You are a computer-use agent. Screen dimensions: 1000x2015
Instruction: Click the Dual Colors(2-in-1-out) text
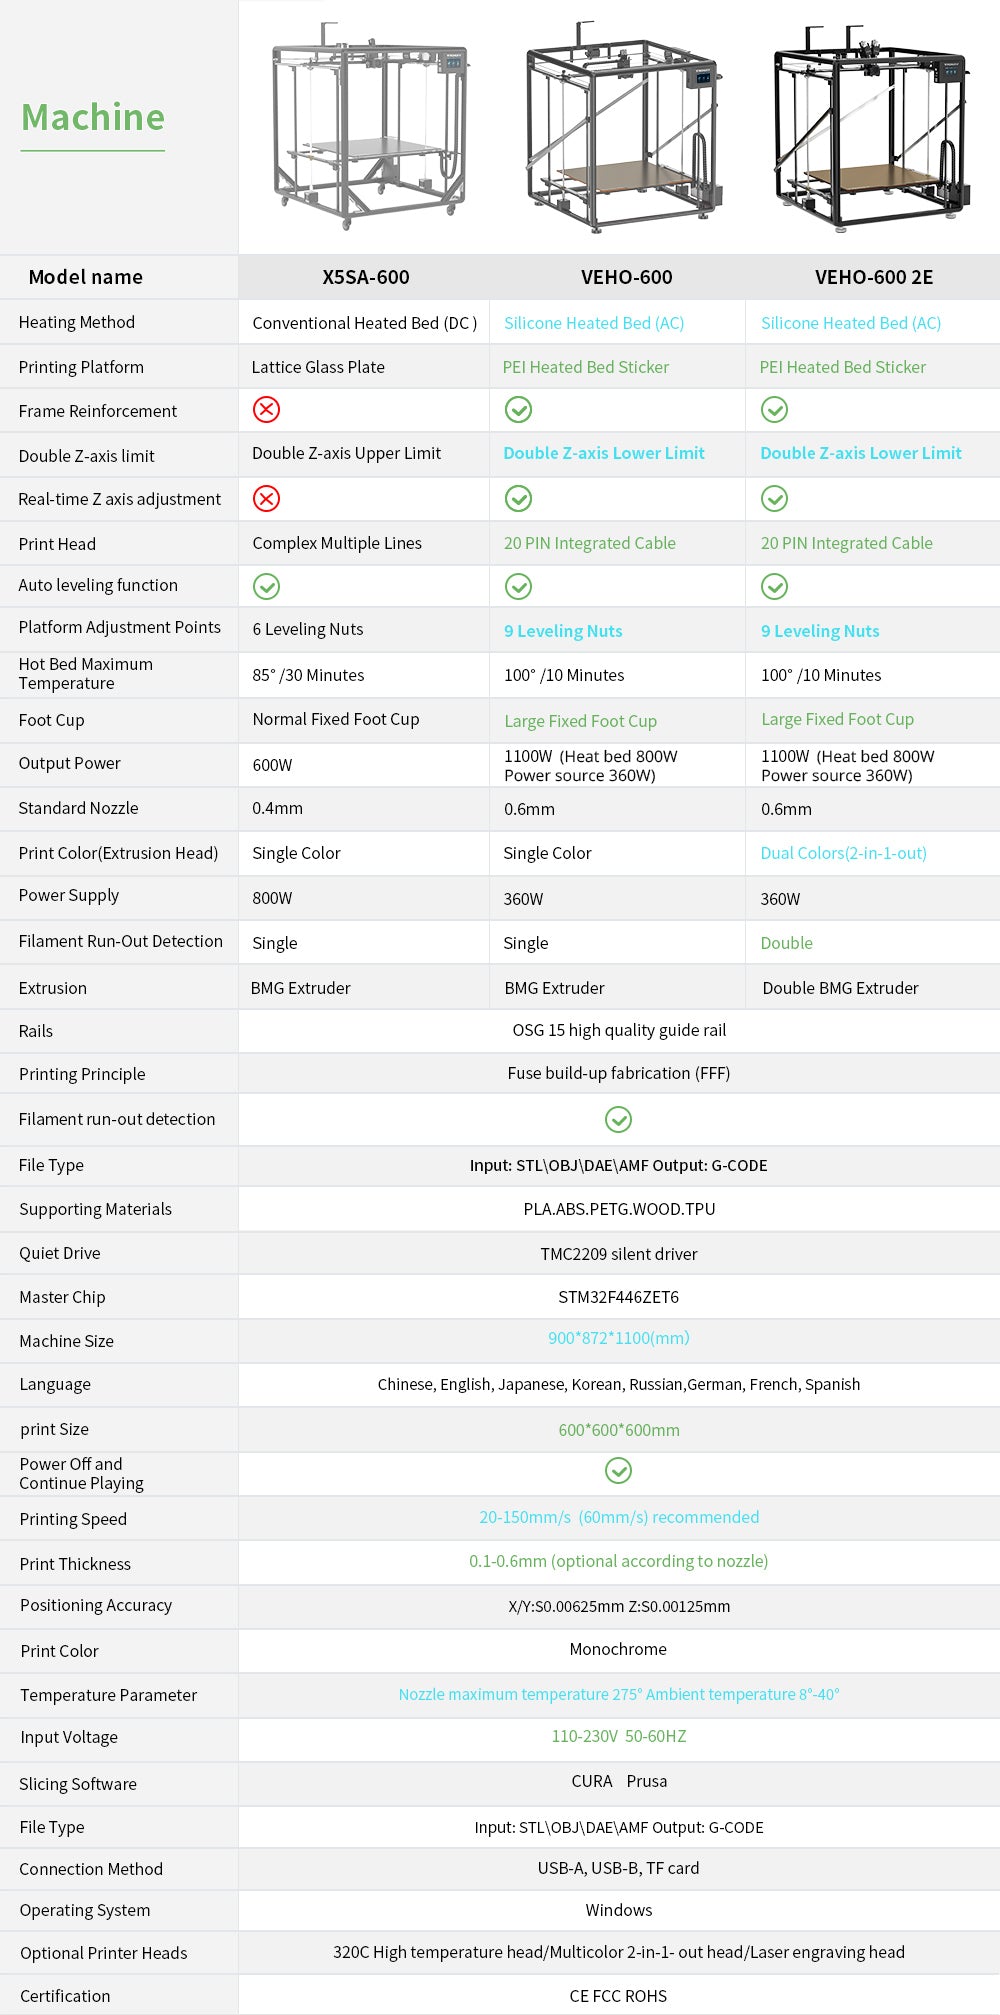pos(843,853)
